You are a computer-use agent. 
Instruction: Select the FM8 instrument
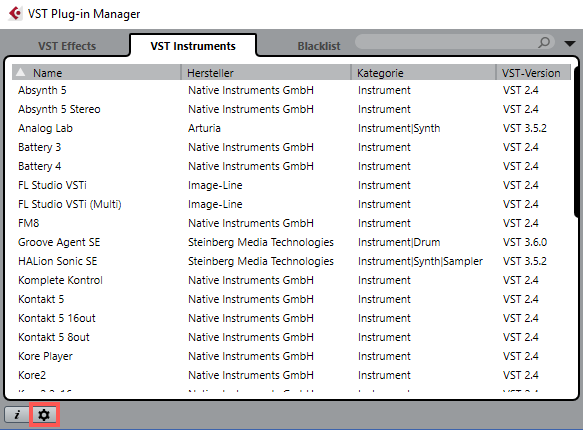click(x=292, y=223)
